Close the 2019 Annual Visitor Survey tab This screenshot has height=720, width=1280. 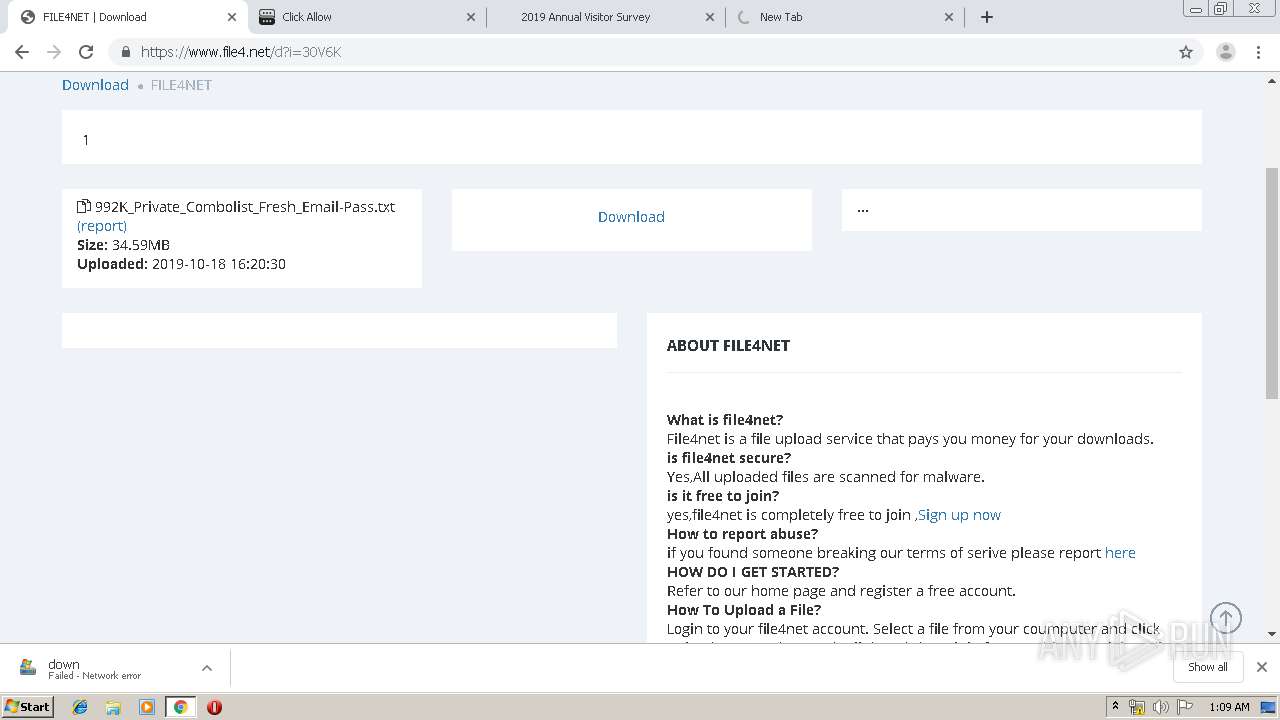pyautogui.click(x=710, y=17)
